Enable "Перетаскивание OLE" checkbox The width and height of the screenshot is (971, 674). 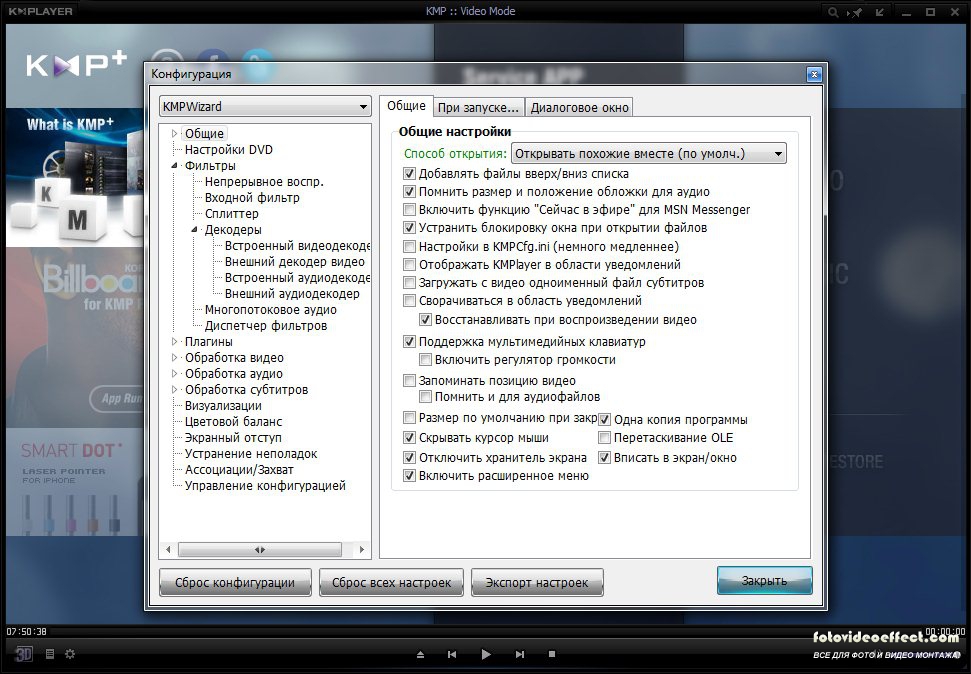tap(604, 437)
